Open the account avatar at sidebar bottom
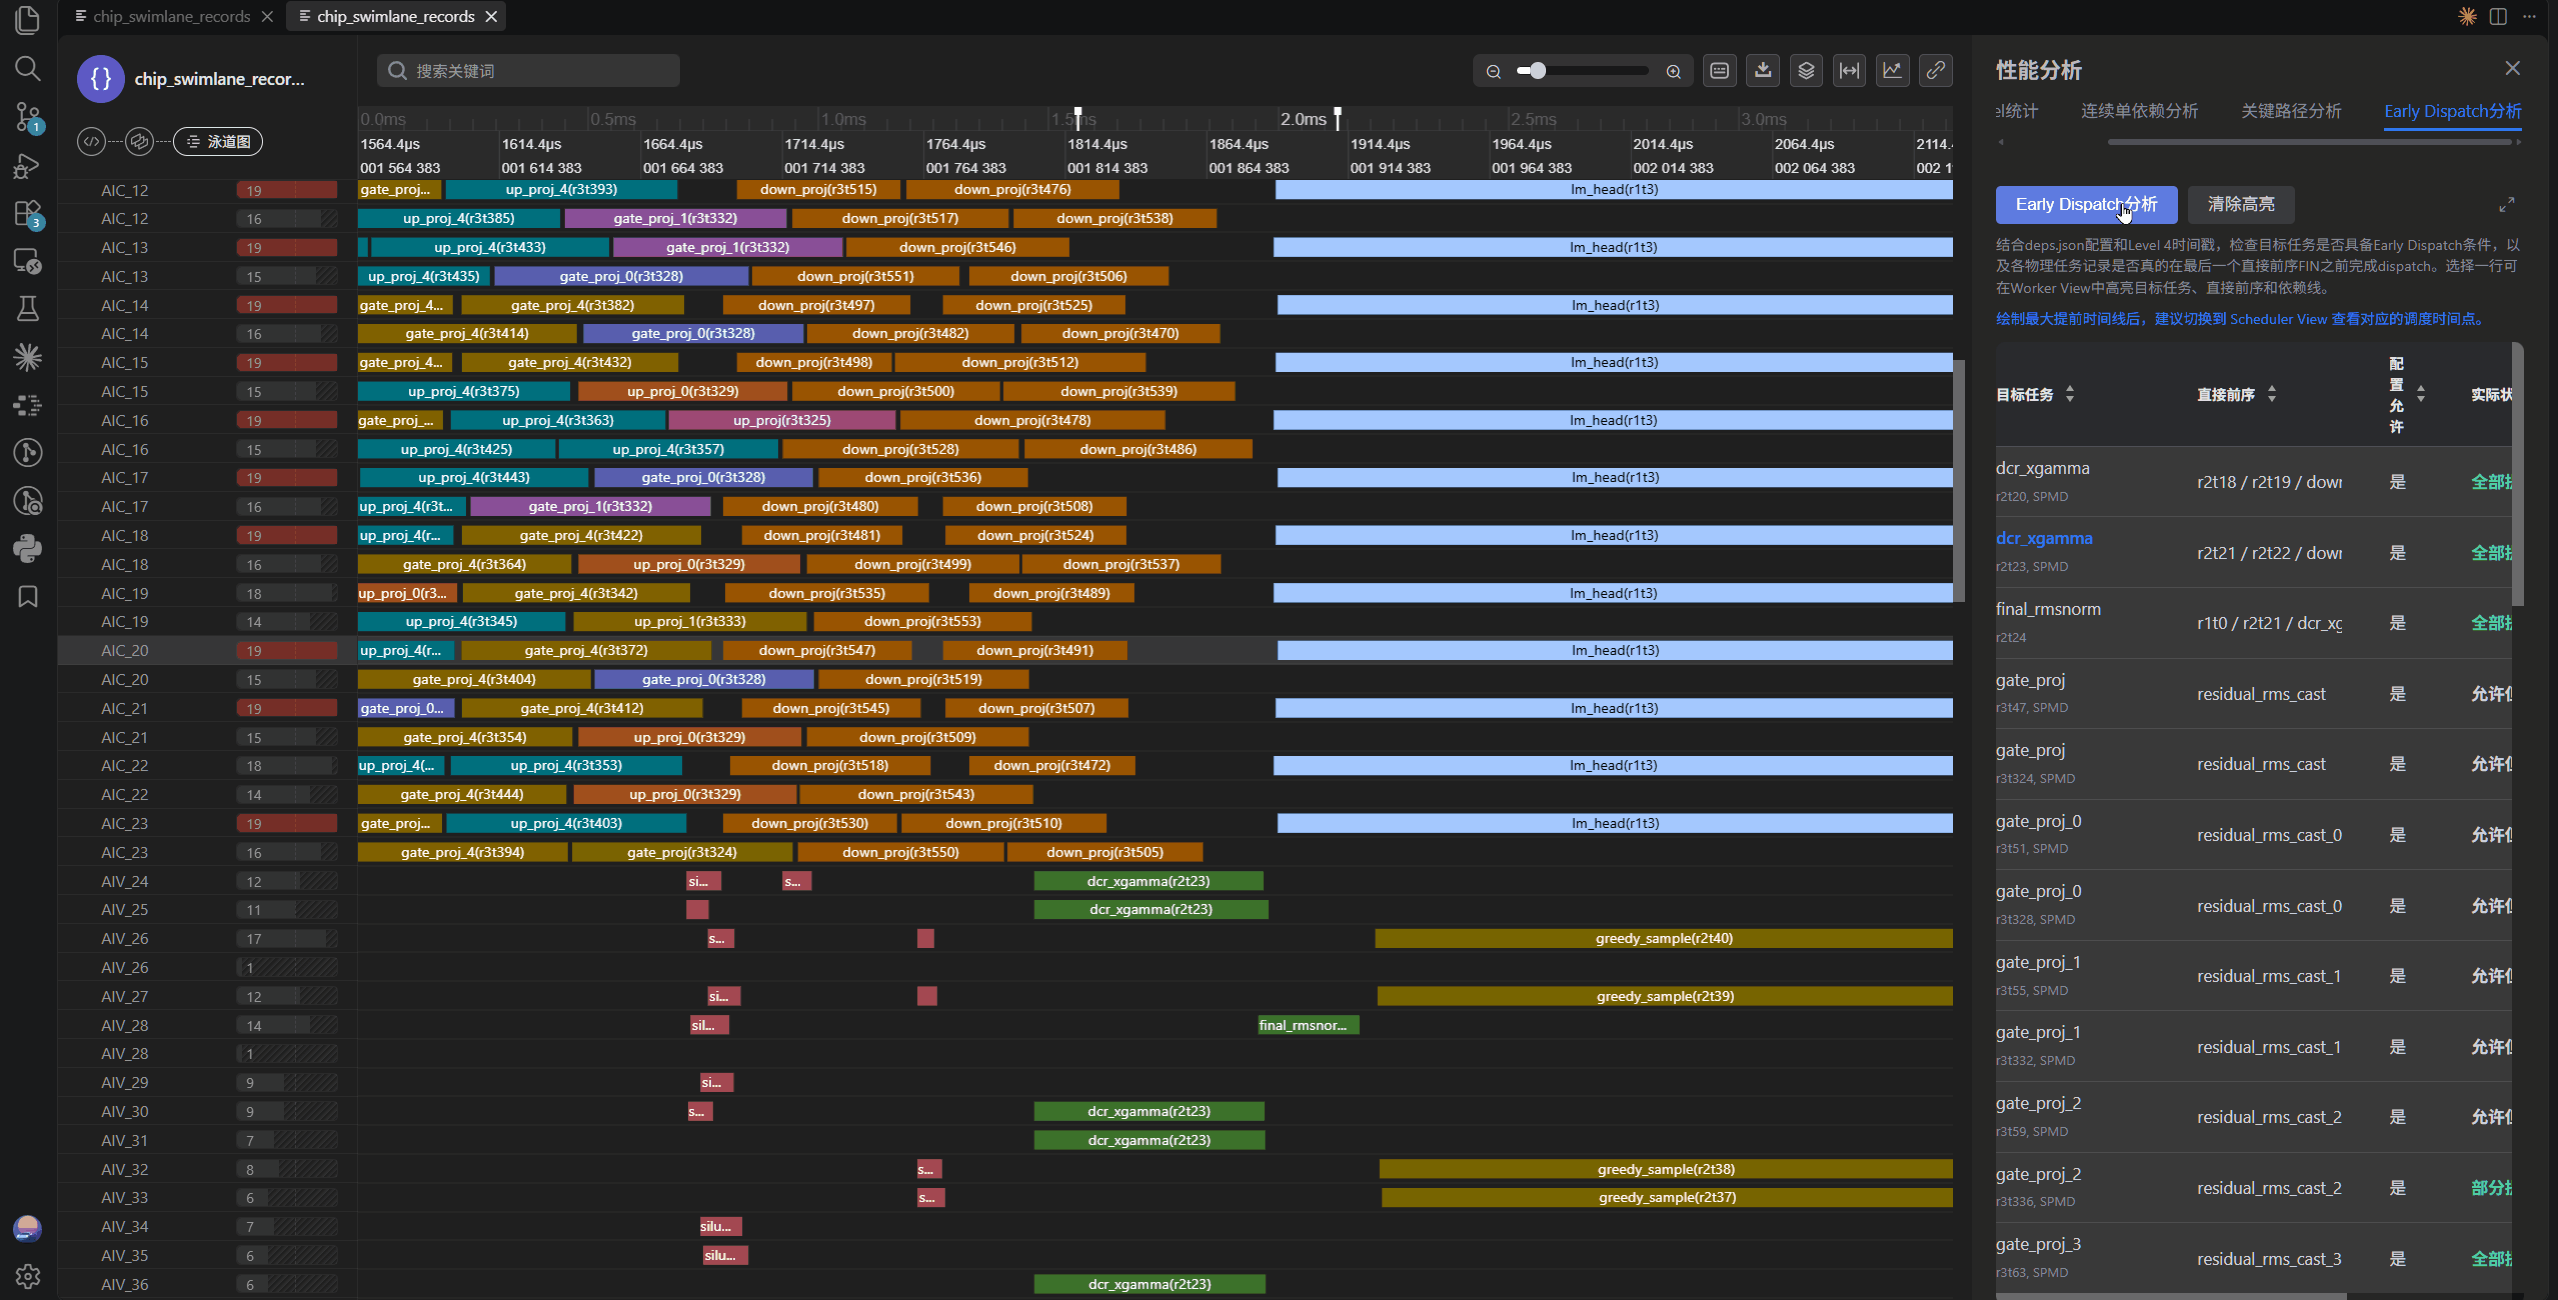The width and height of the screenshot is (2558, 1300). click(x=27, y=1228)
